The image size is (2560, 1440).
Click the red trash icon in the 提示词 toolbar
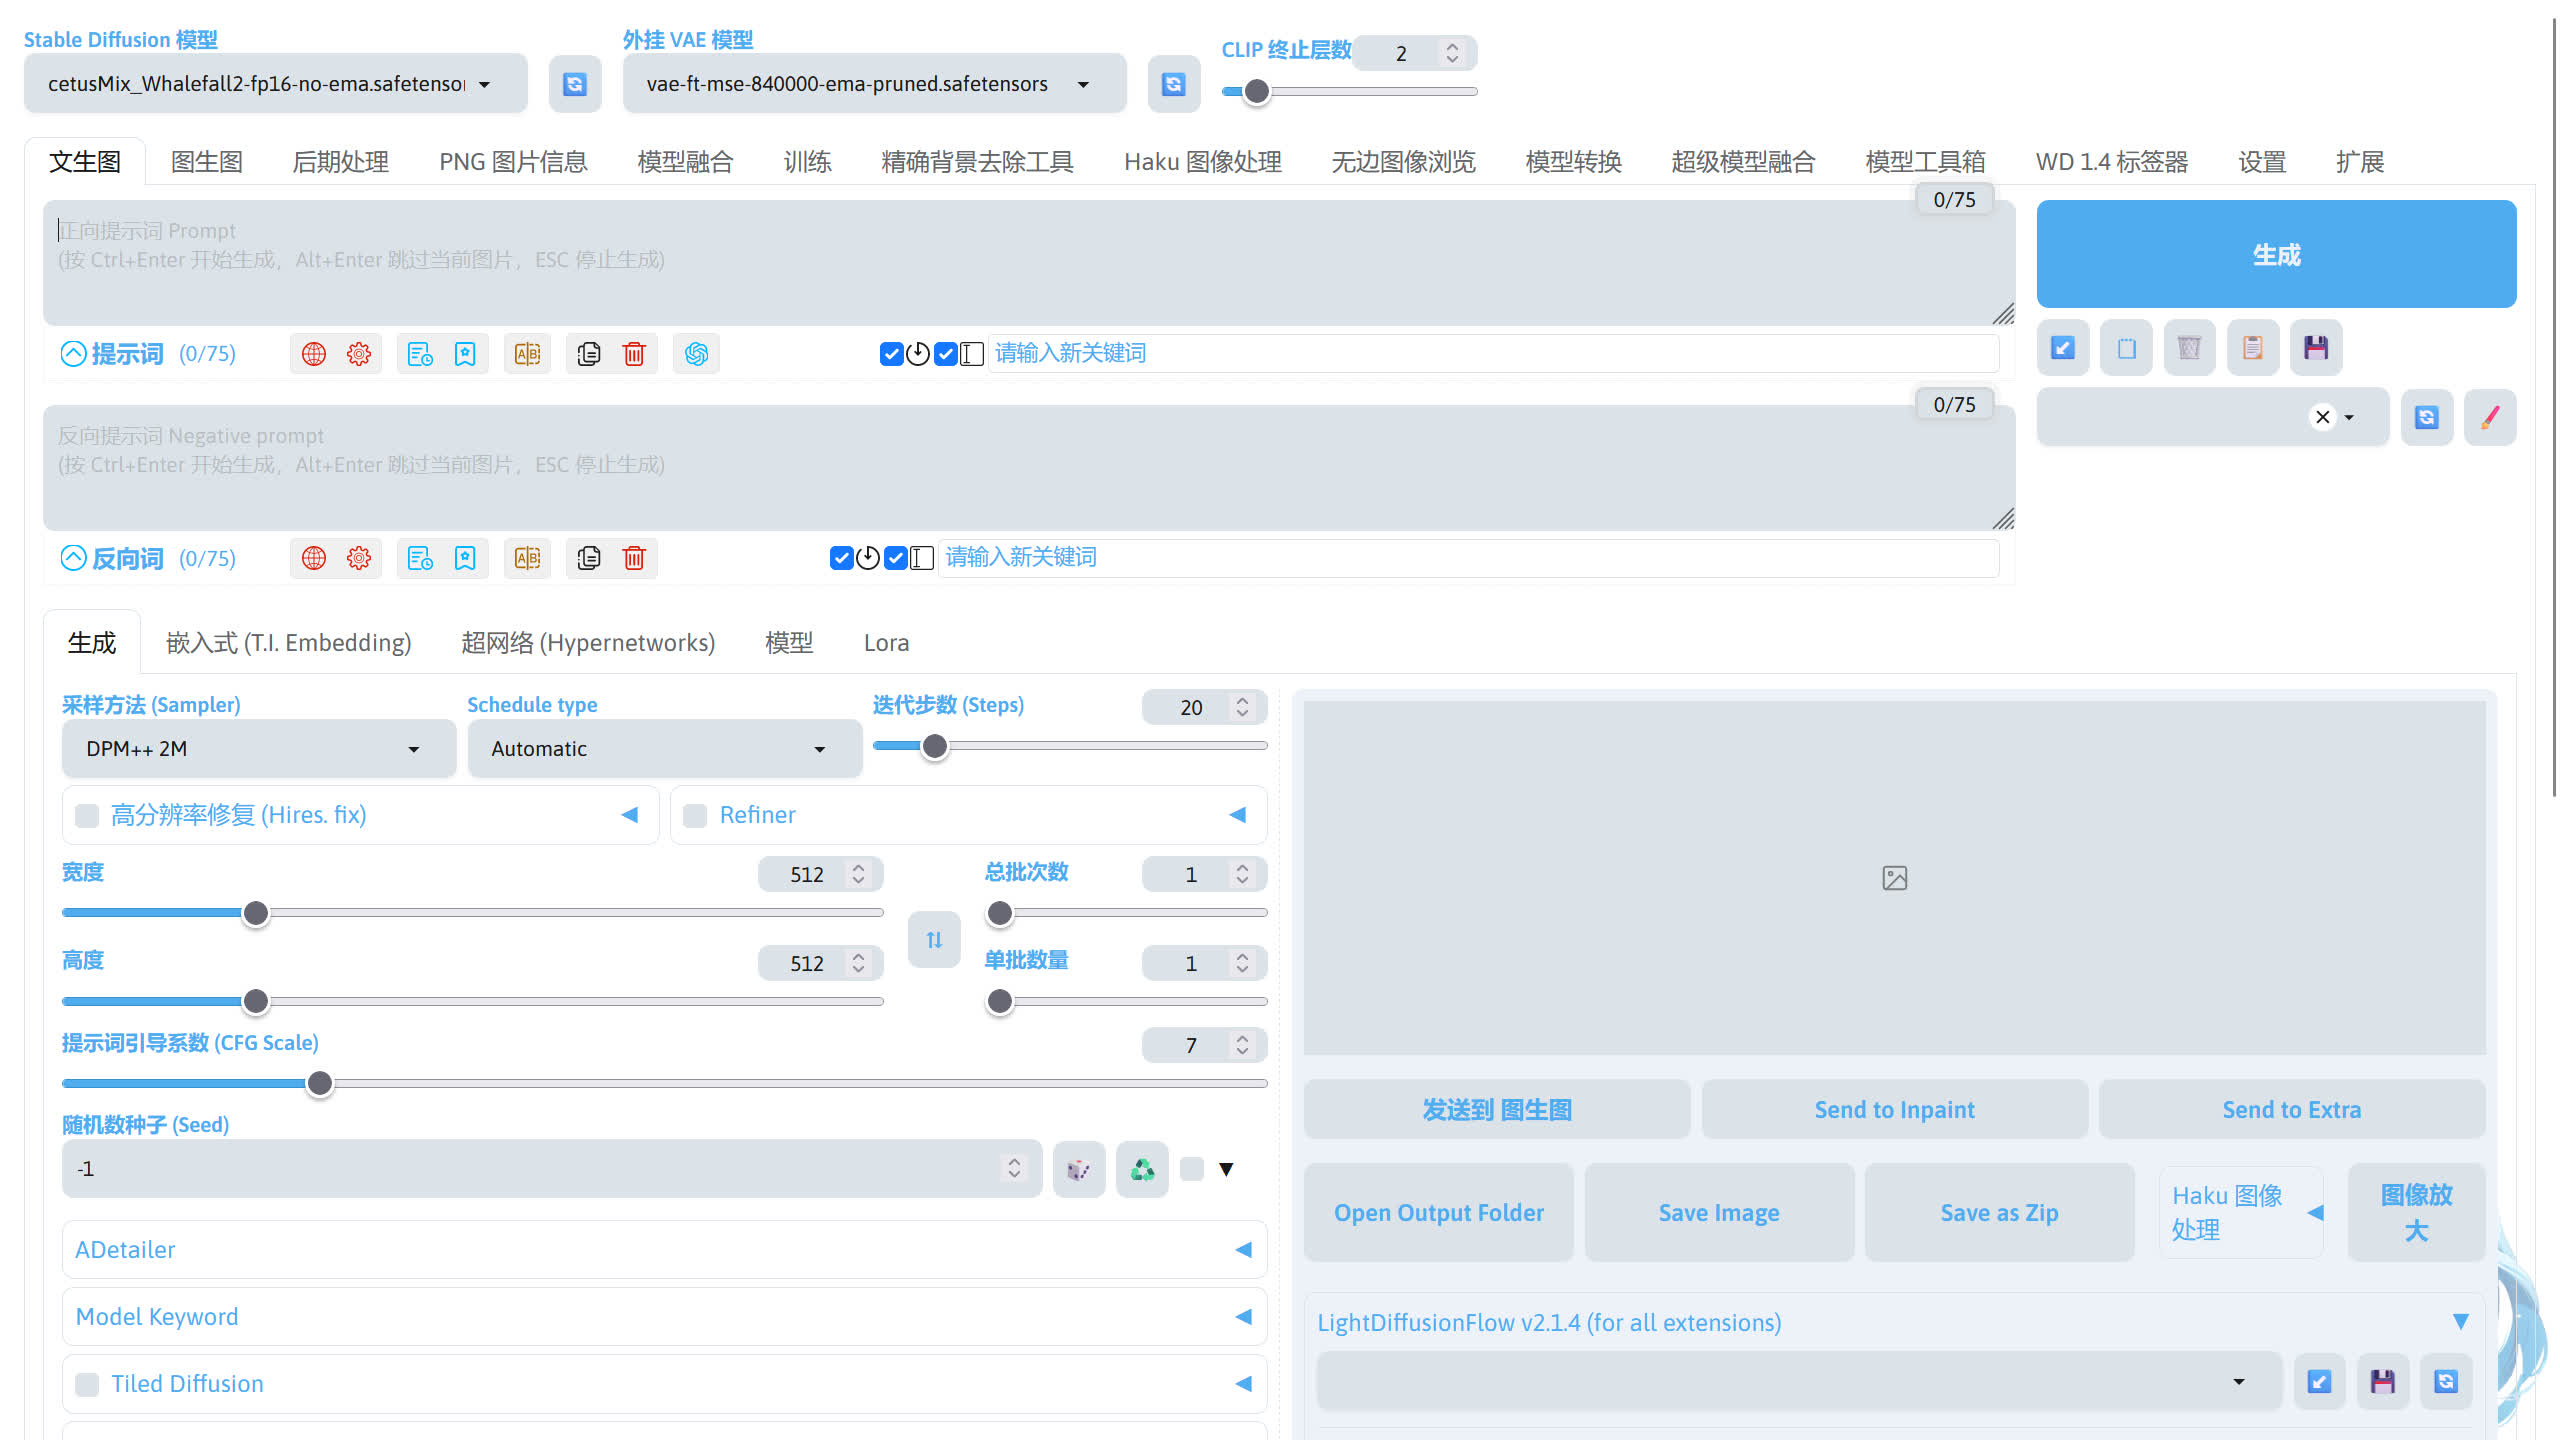pos(634,354)
